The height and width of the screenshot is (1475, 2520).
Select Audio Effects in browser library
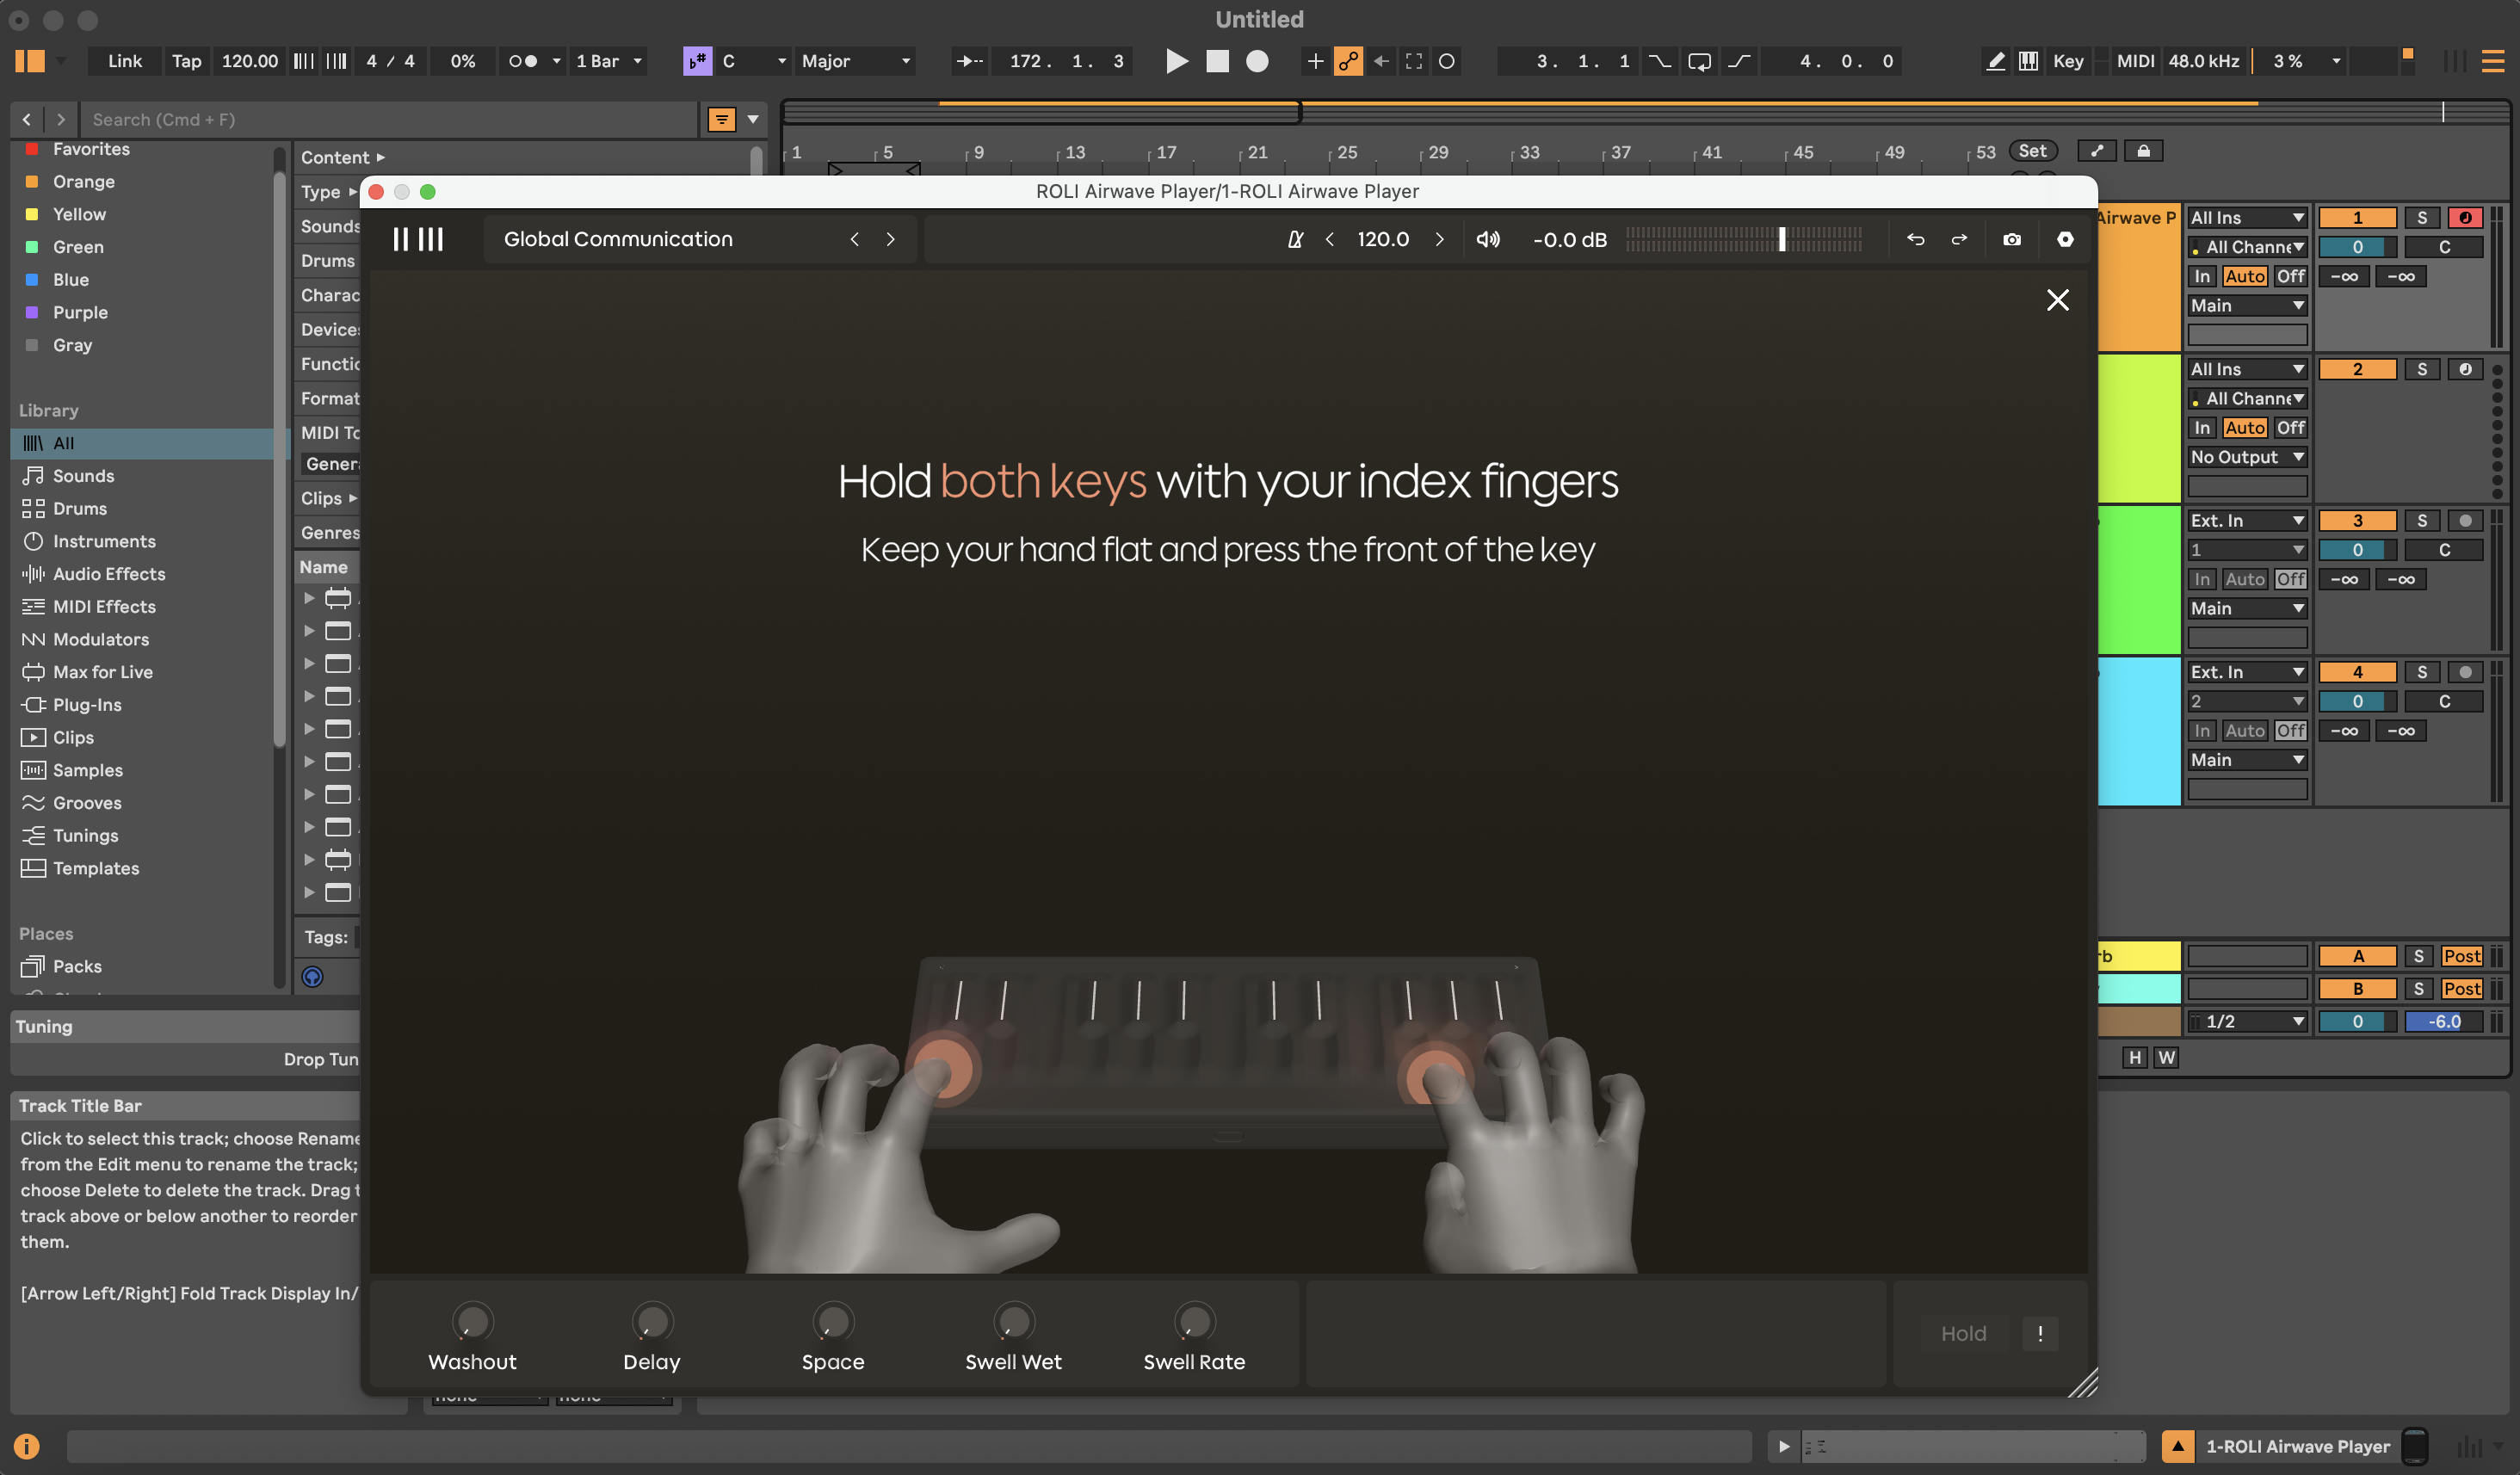click(x=108, y=574)
